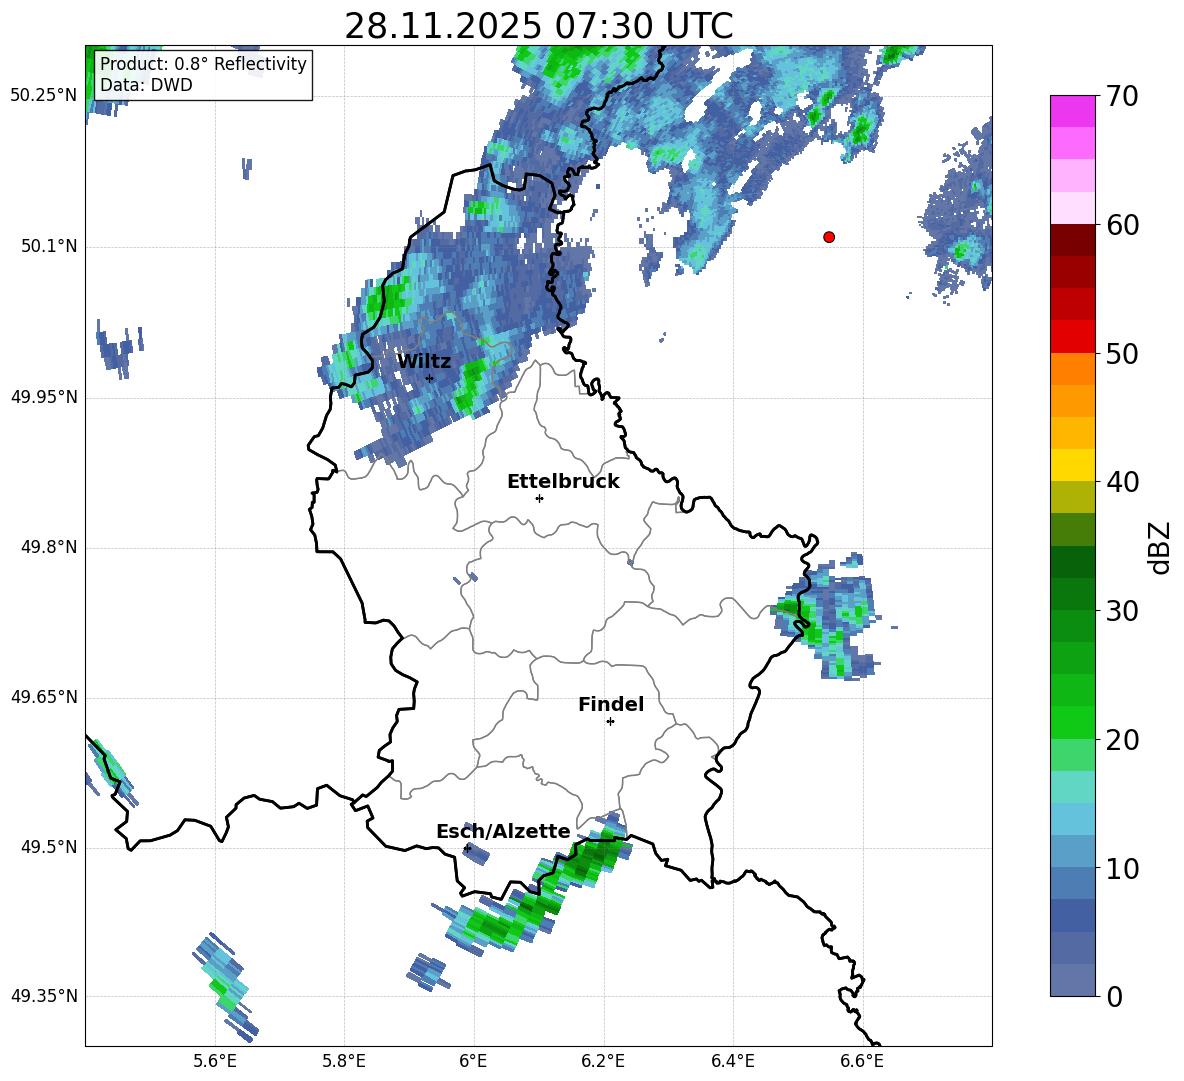Image resolution: width=1184 pixels, height=1081 pixels.
Task: Click the colorbar tick label 30
Action: (x=1122, y=611)
